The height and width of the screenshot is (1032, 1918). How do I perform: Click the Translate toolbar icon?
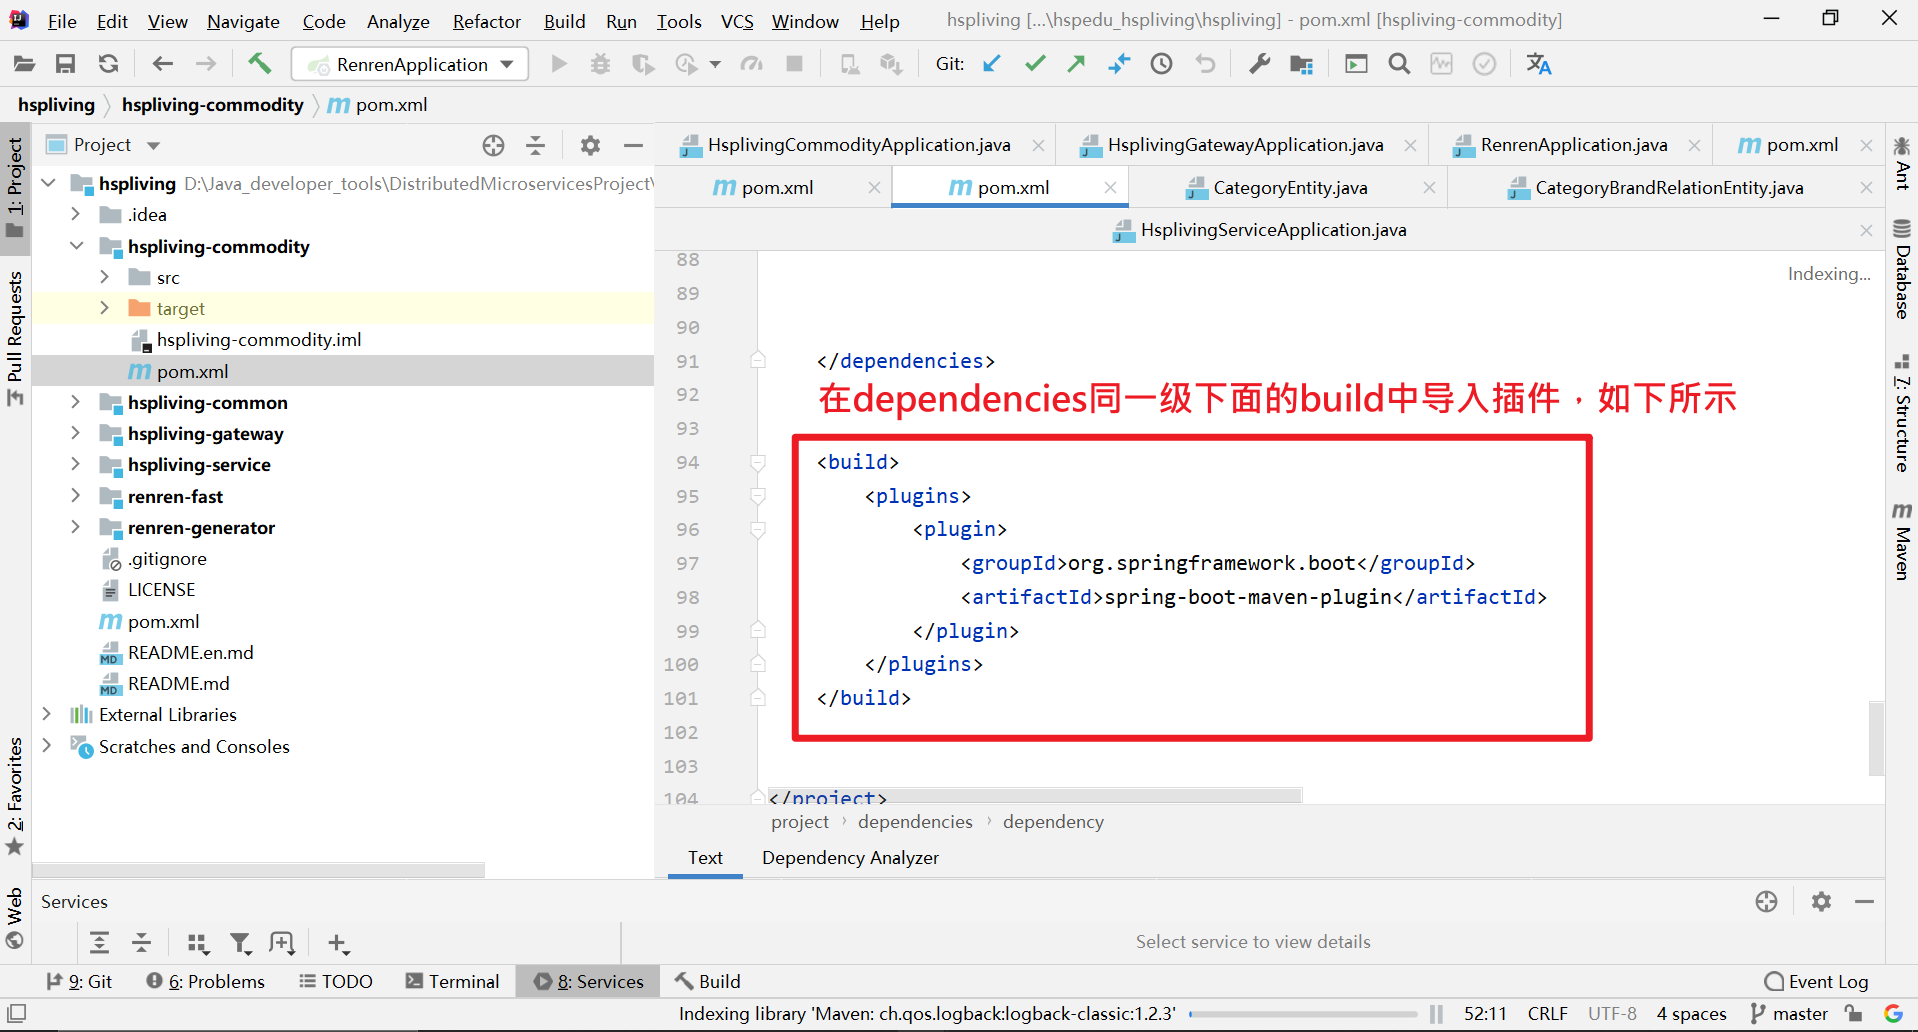coord(1538,64)
